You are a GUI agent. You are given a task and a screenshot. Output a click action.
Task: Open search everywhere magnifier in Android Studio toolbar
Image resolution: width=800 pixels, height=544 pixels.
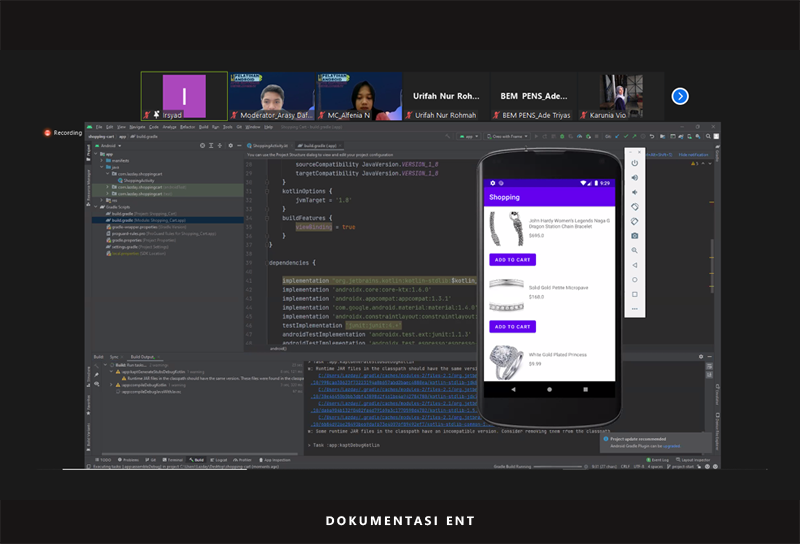708,136
